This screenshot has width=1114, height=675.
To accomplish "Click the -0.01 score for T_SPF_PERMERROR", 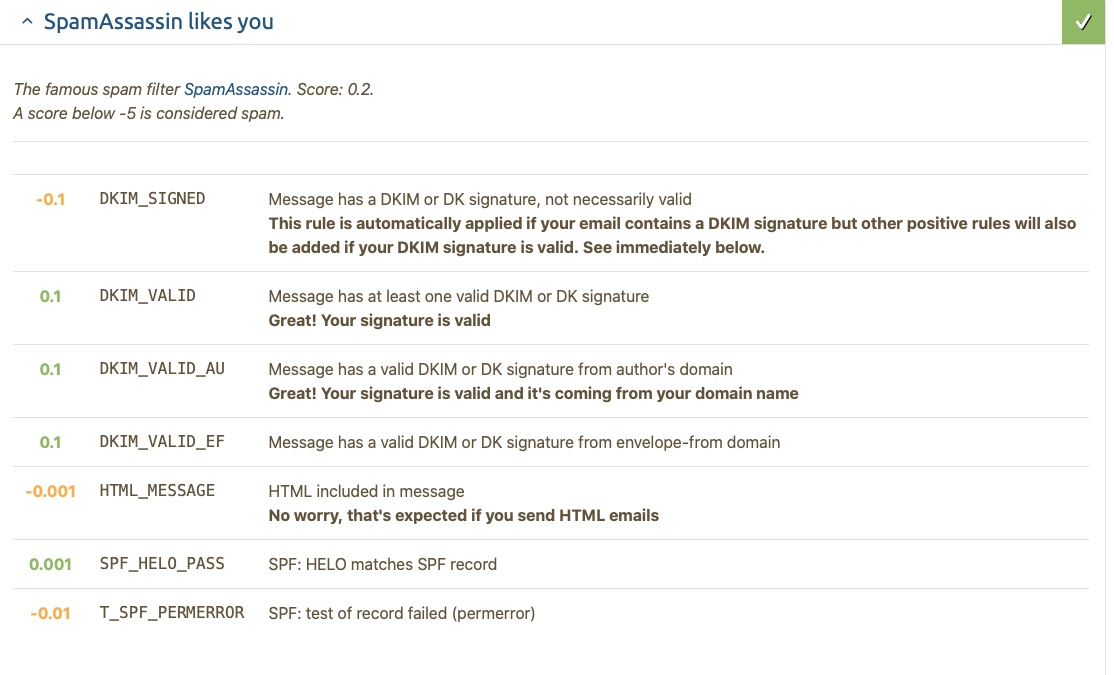I will pyautogui.click(x=50, y=613).
